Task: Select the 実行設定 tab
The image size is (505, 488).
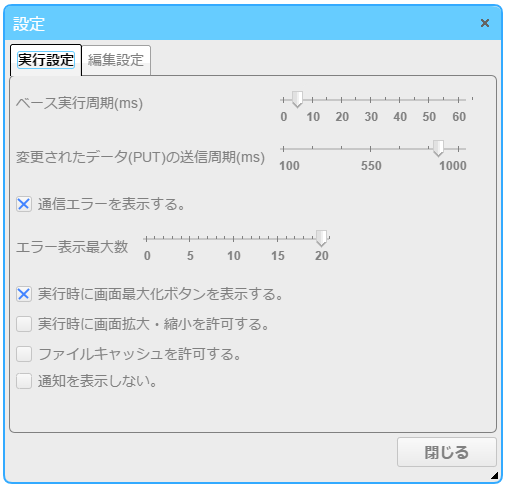Action: click(x=46, y=60)
